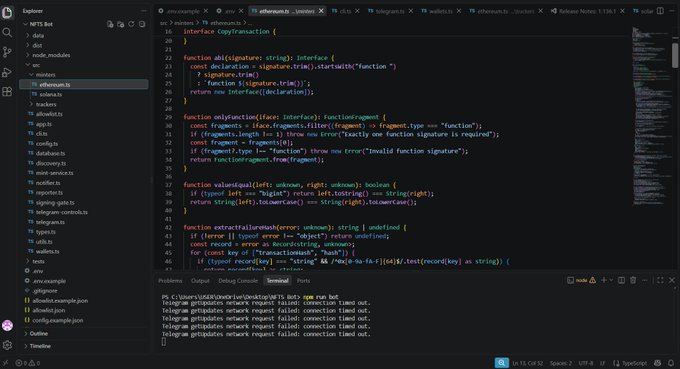680x369 pixels.
Task: Create a new file in NFTS Bot
Action: [x=110, y=24]
